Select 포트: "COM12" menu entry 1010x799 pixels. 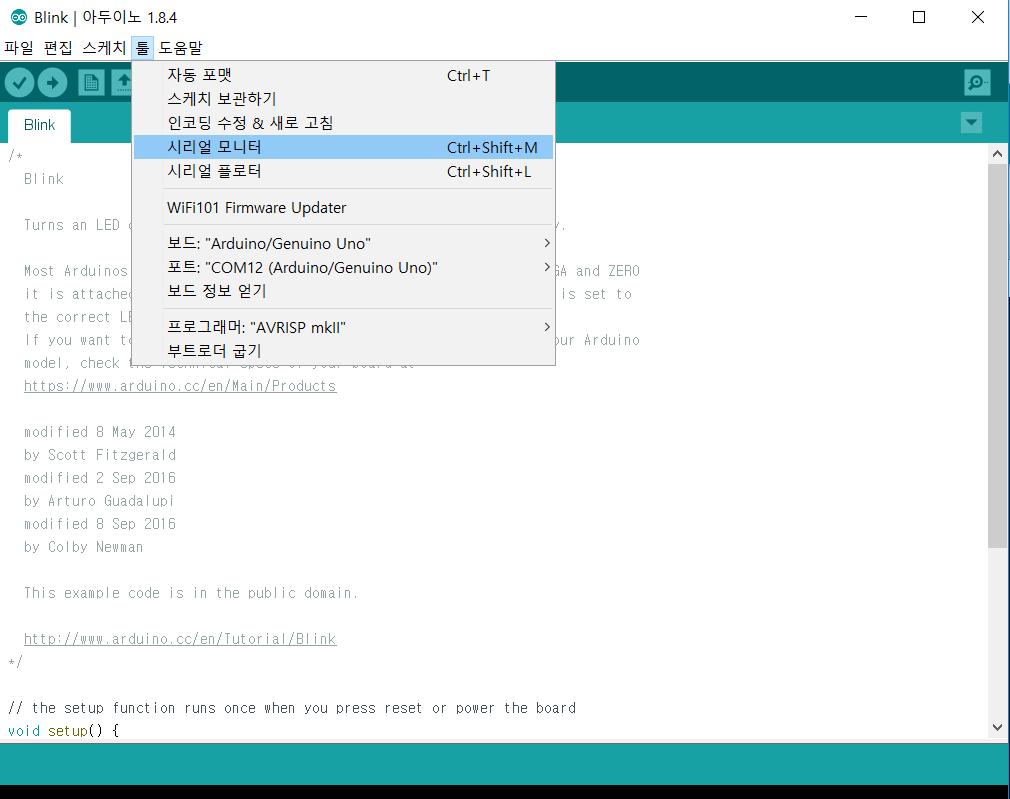coord(343,267)
